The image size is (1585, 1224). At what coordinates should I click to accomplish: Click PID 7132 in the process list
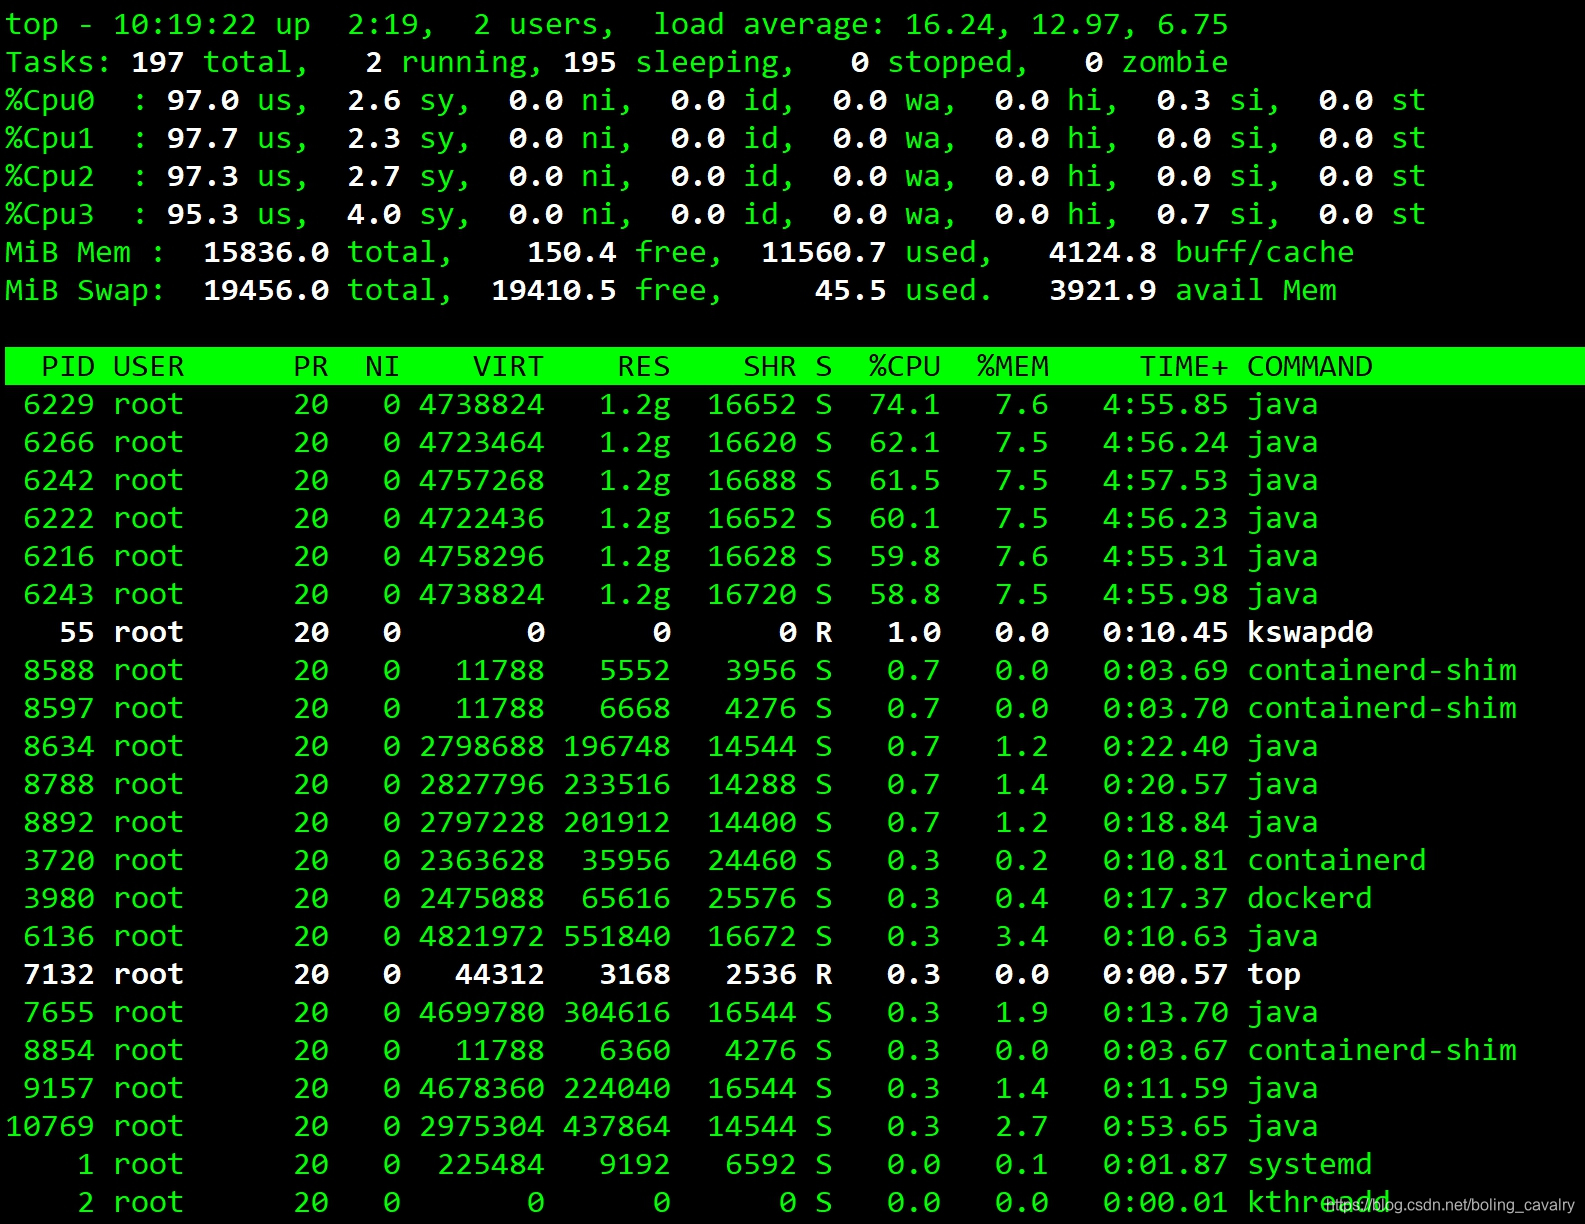59,975
